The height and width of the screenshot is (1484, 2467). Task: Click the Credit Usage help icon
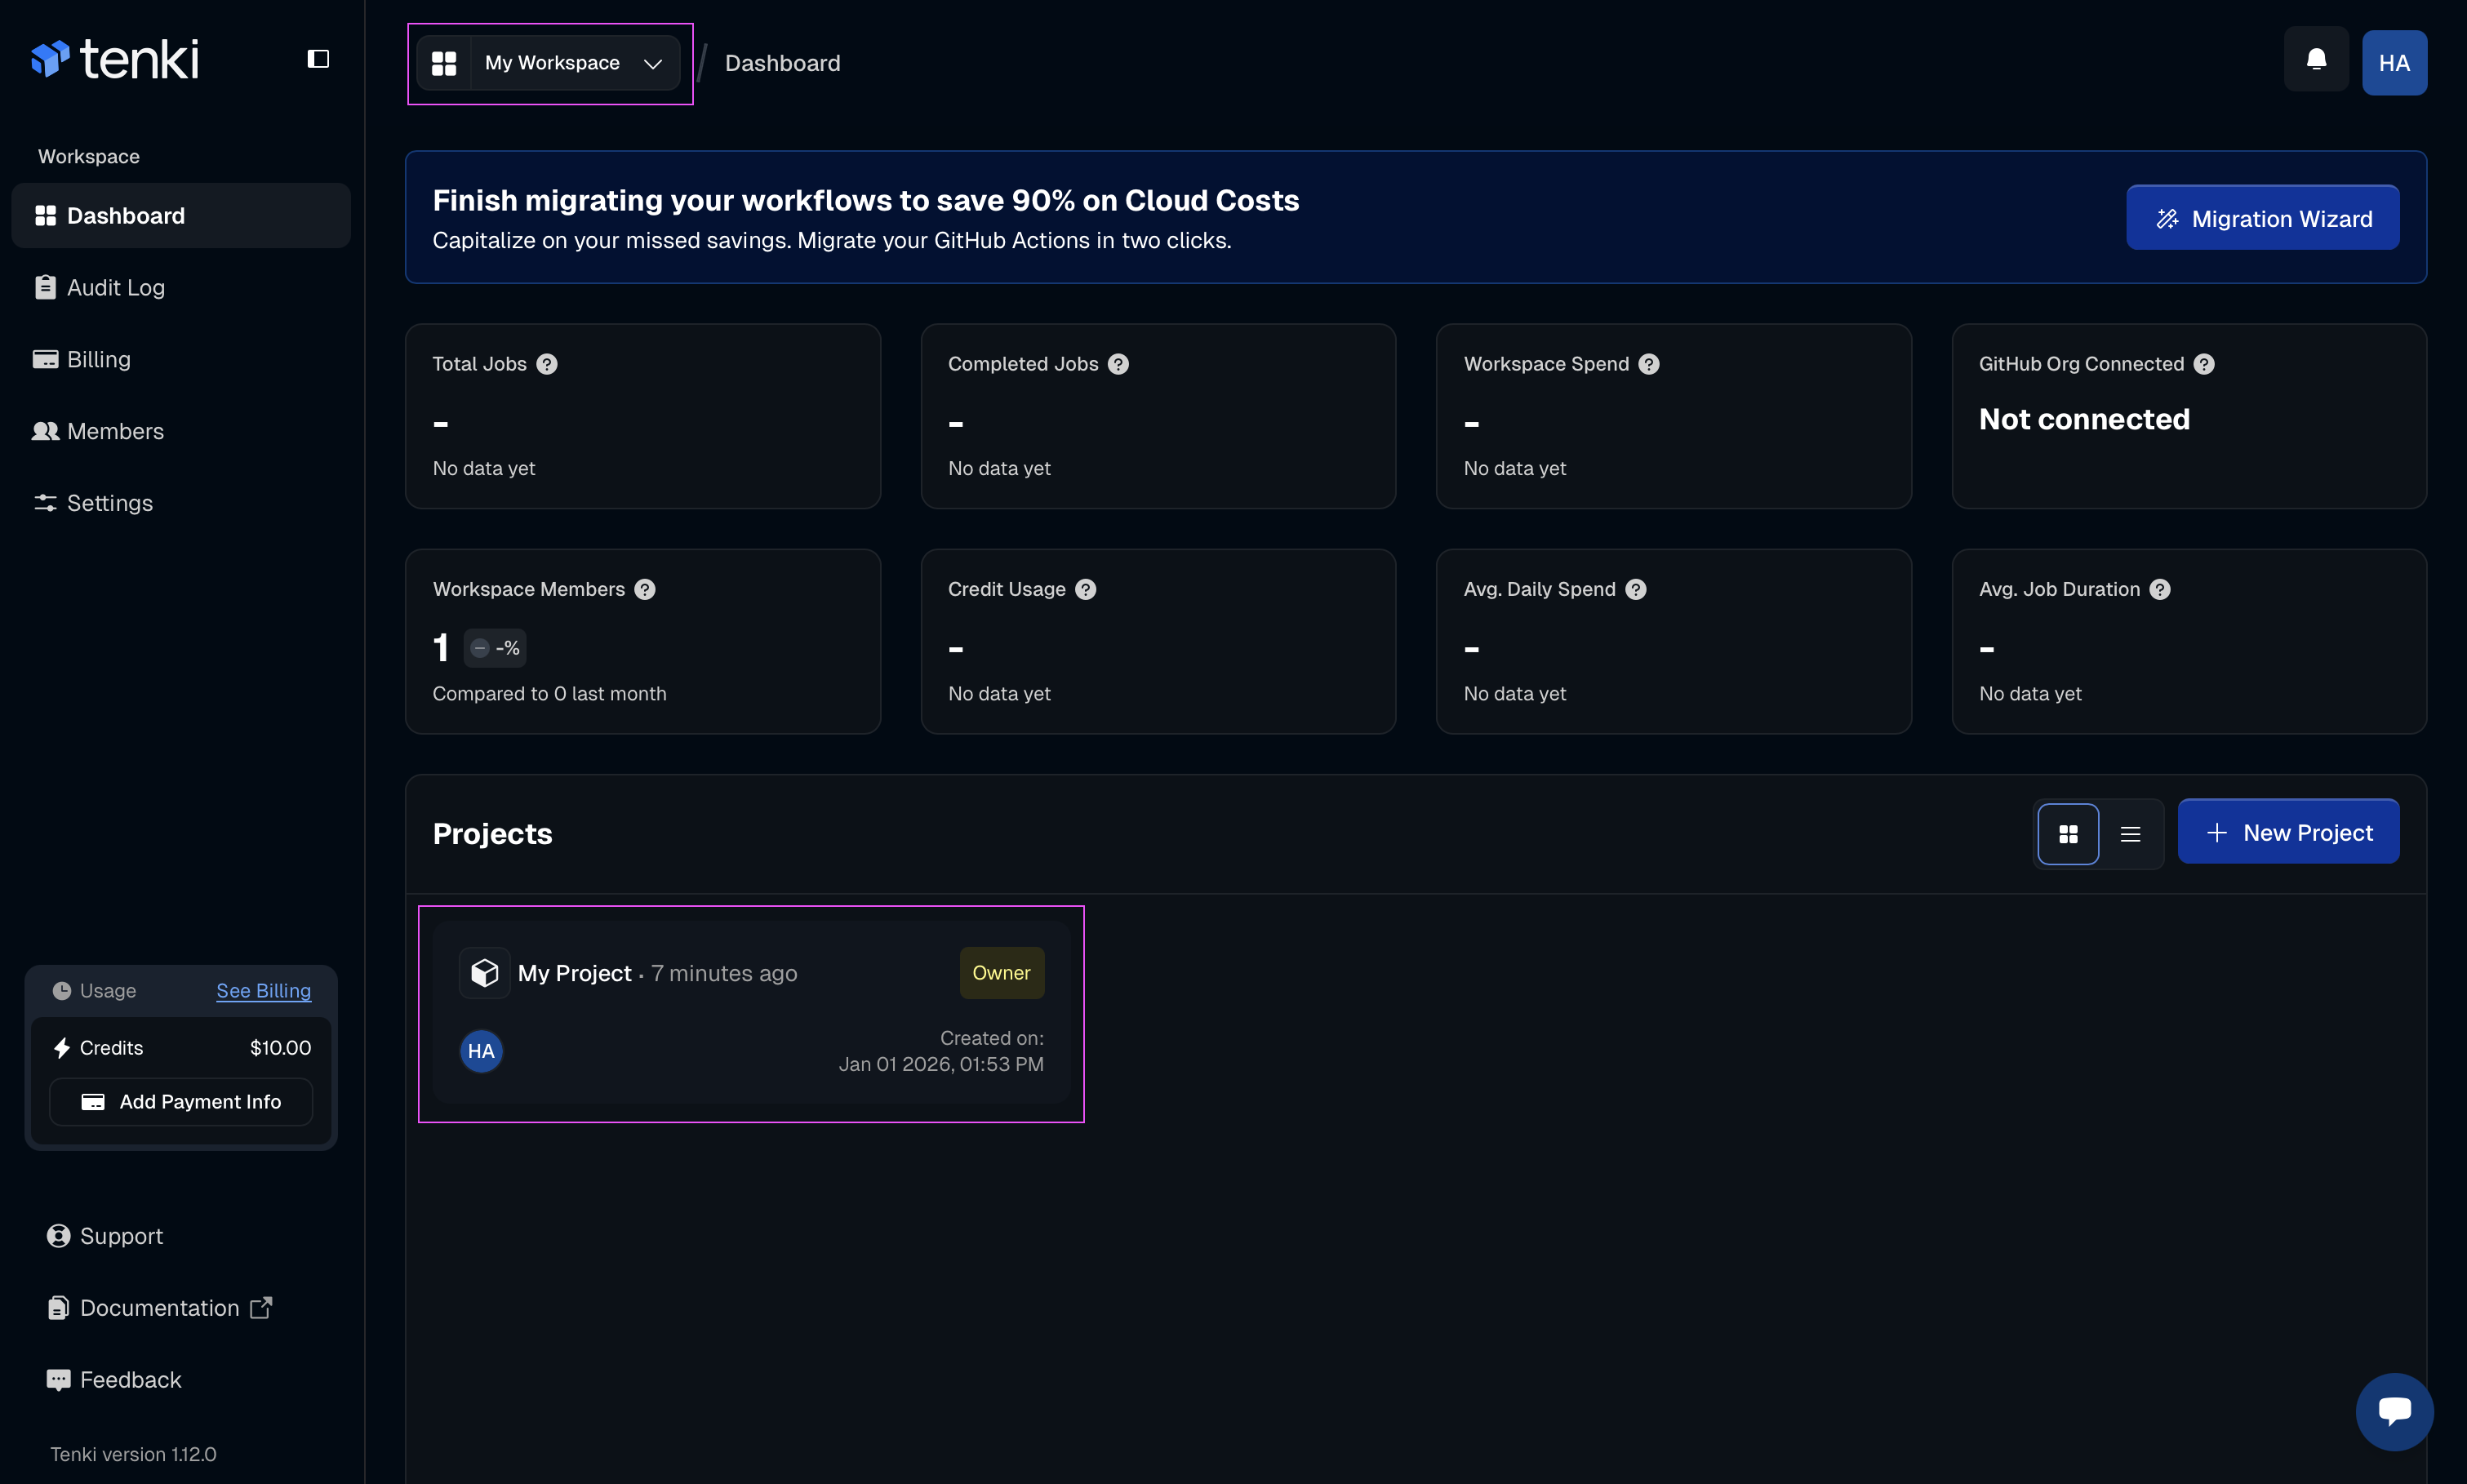pyautogui.click(x=1086, y=589)
